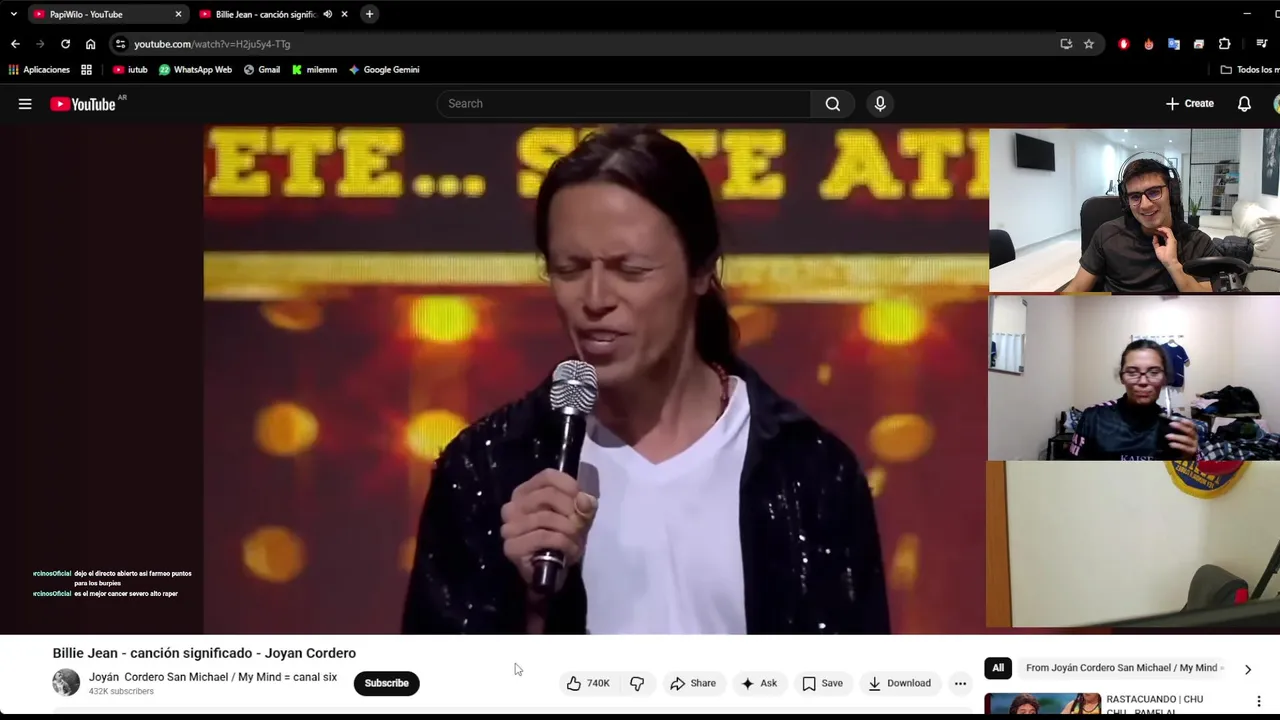Dislike the video with thumbs down
The image size is (1280, 720).
[x=637, y=683]
